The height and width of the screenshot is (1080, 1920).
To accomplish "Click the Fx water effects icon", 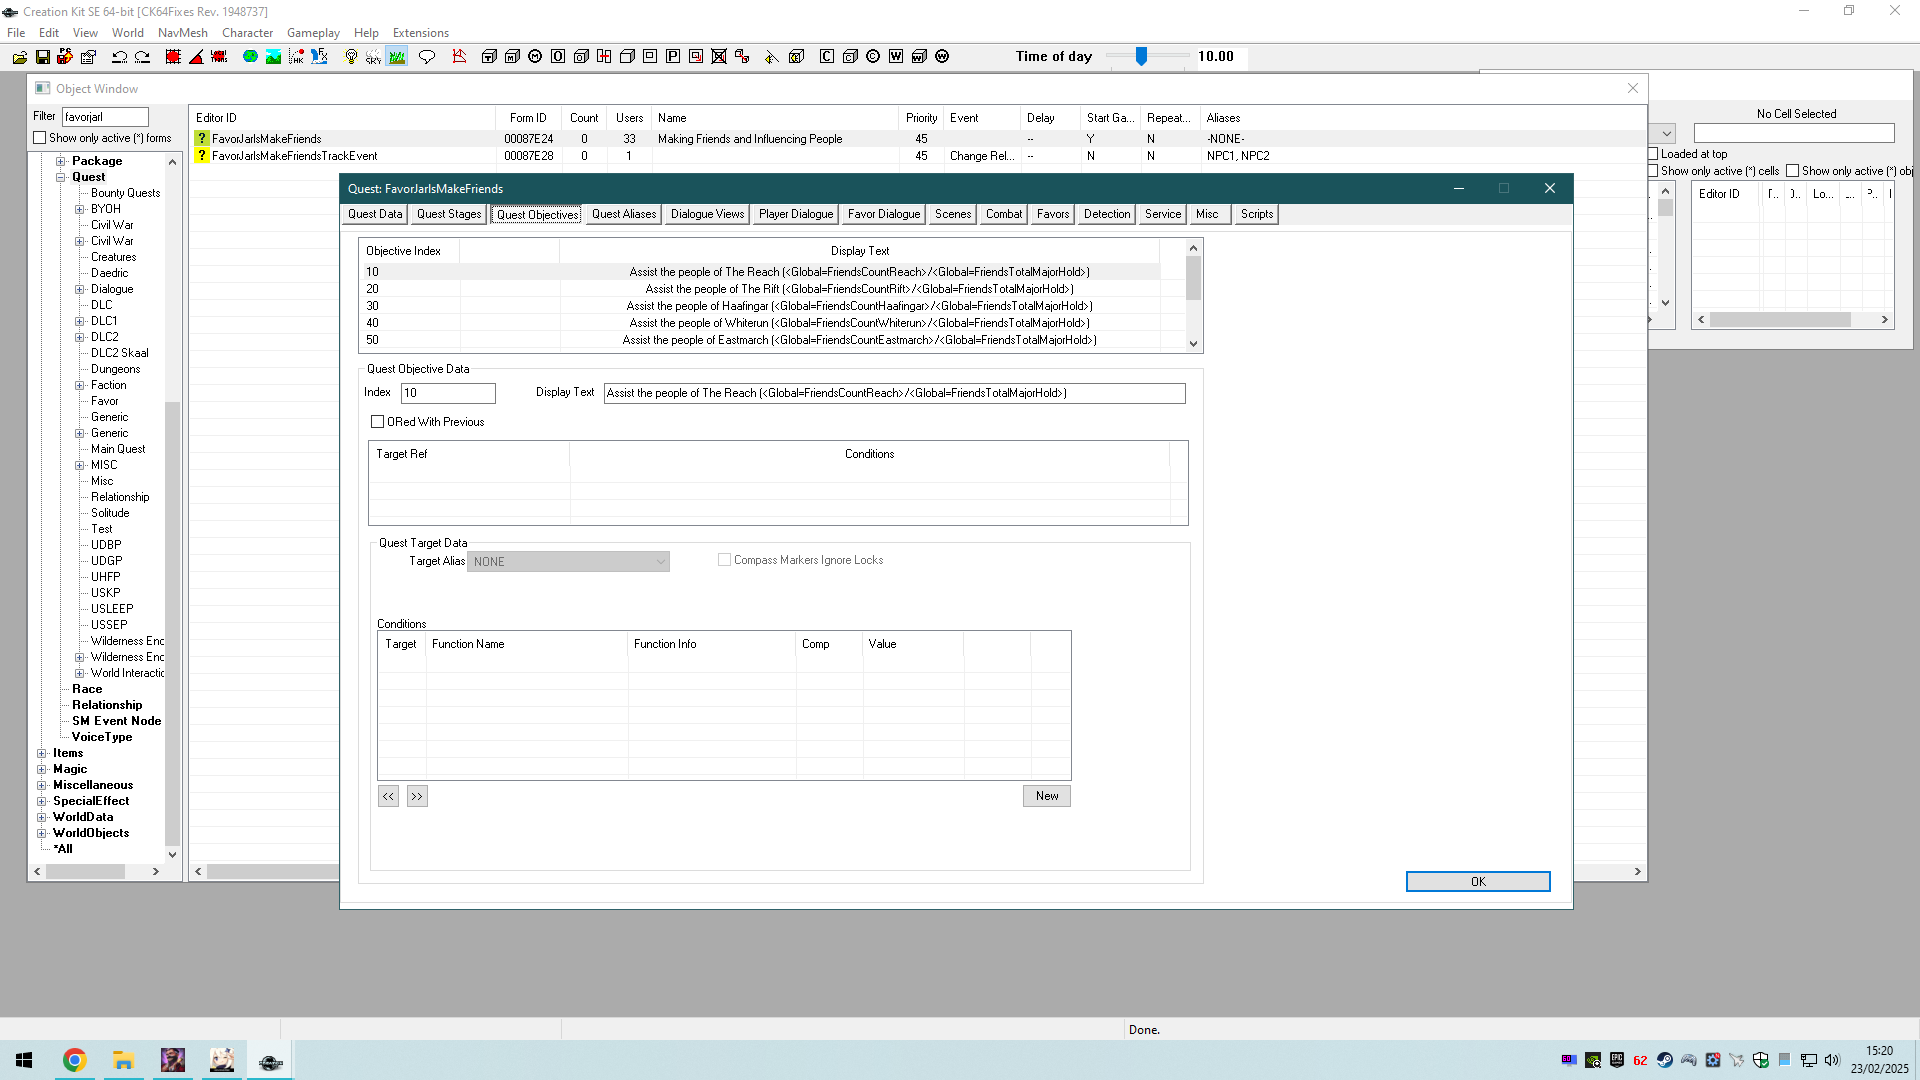I will (x=319, y=57).
